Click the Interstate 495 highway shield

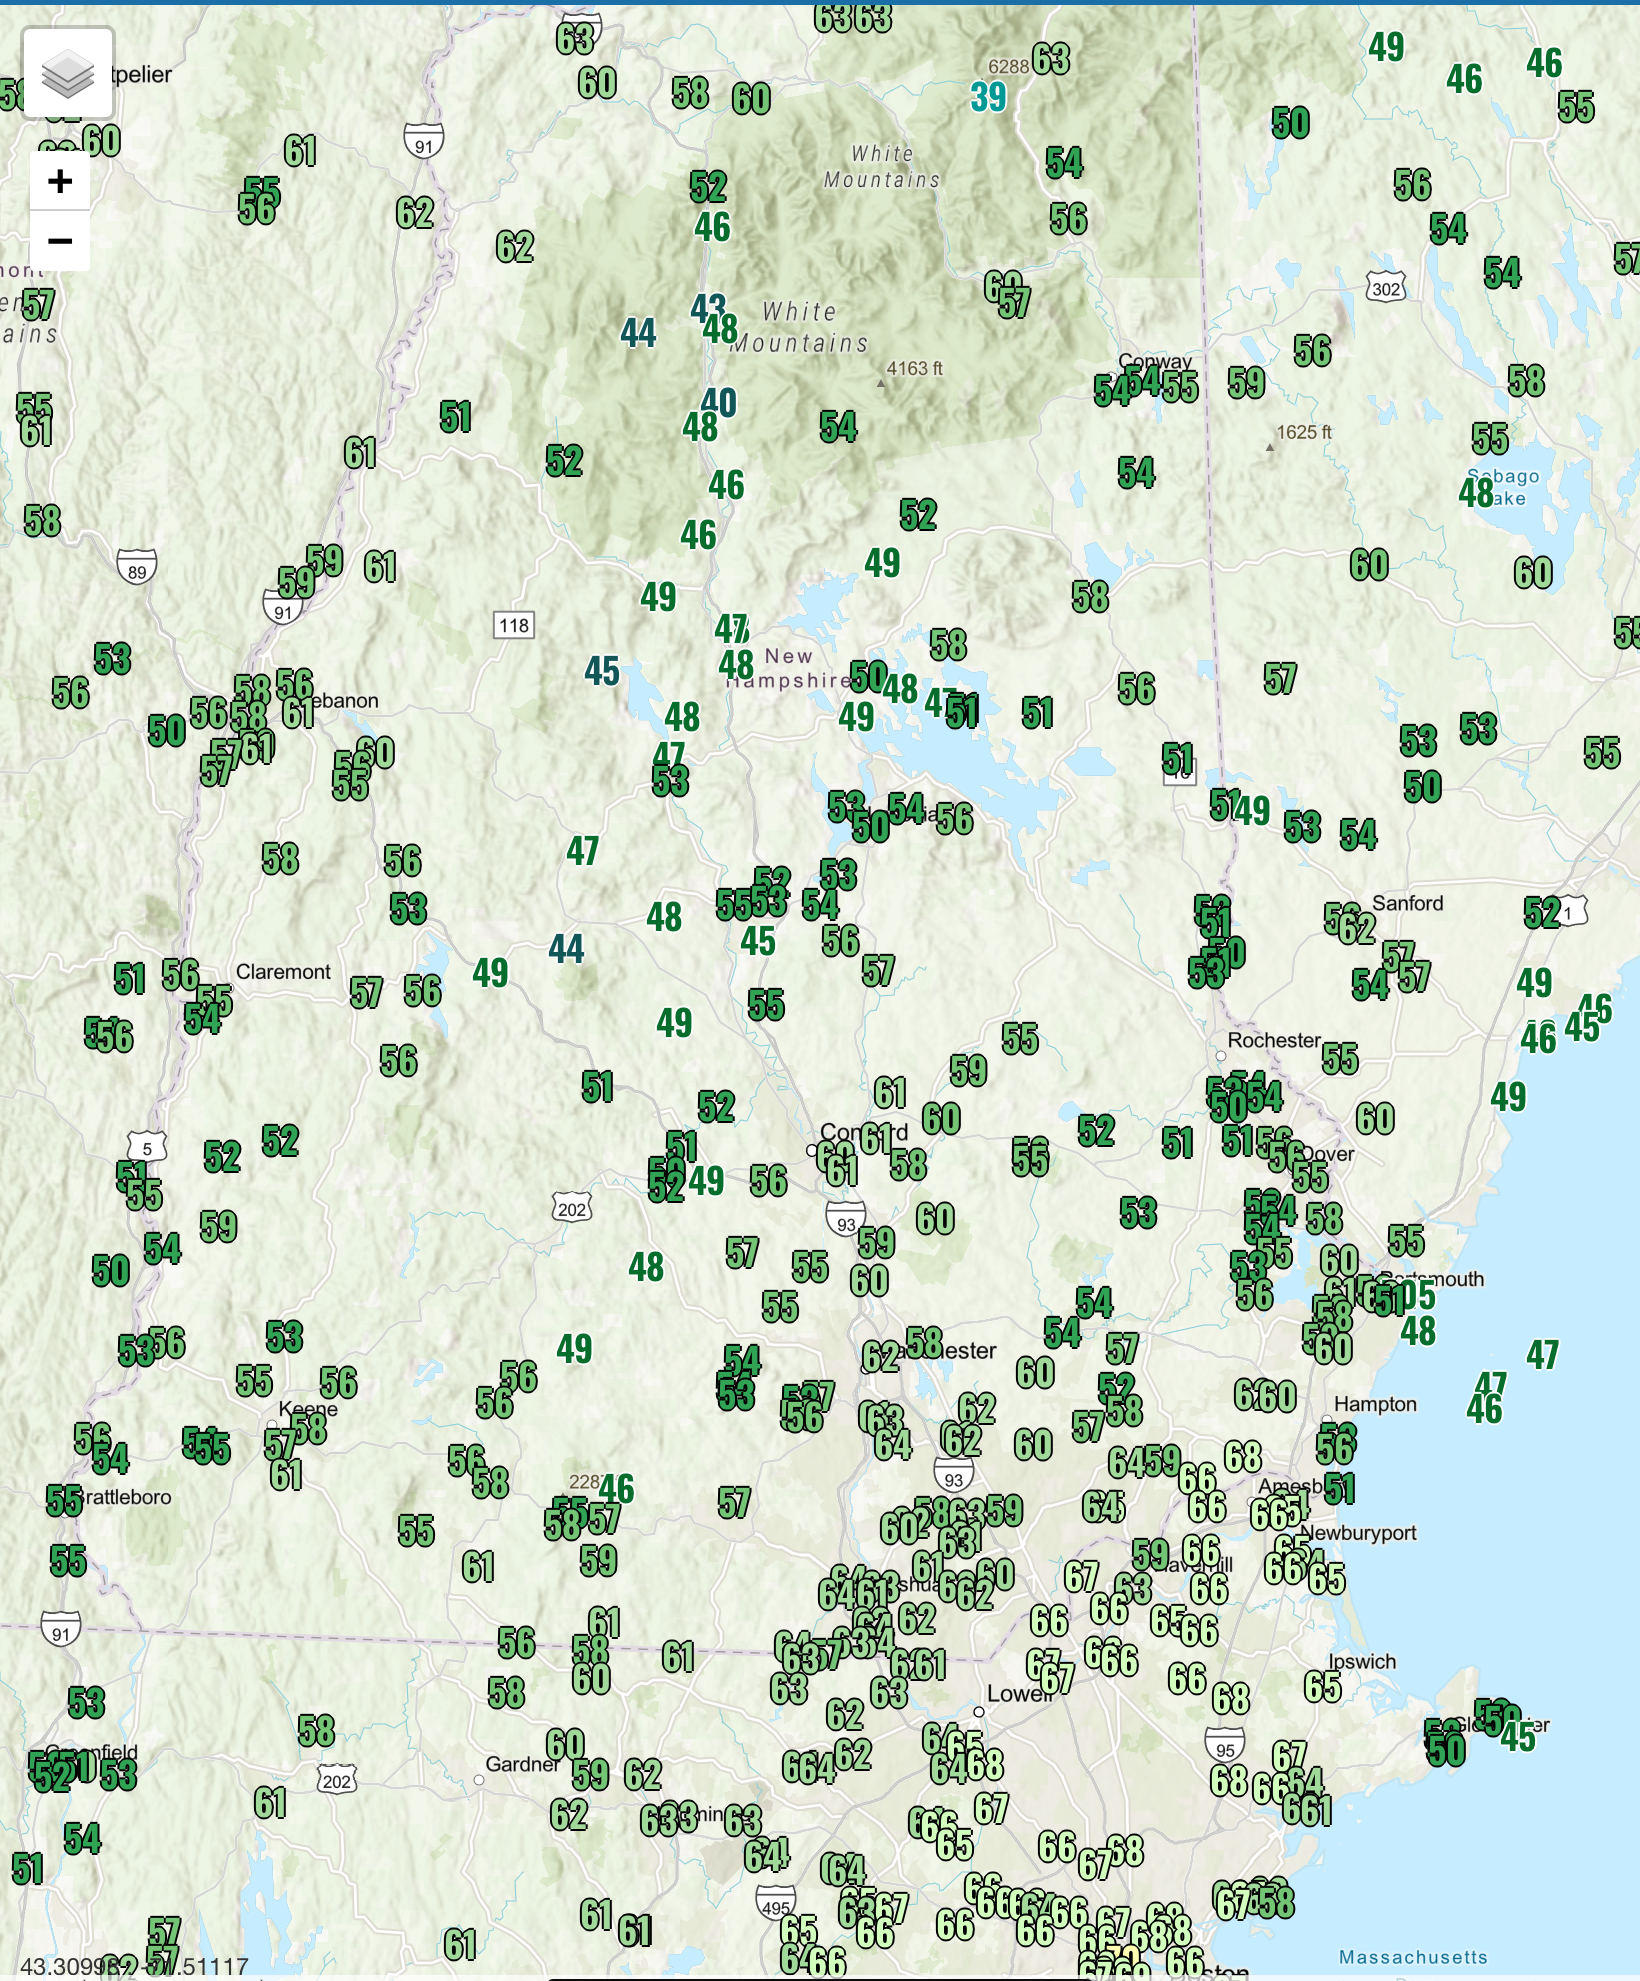pyautogui.click(x=775, y=1903)
